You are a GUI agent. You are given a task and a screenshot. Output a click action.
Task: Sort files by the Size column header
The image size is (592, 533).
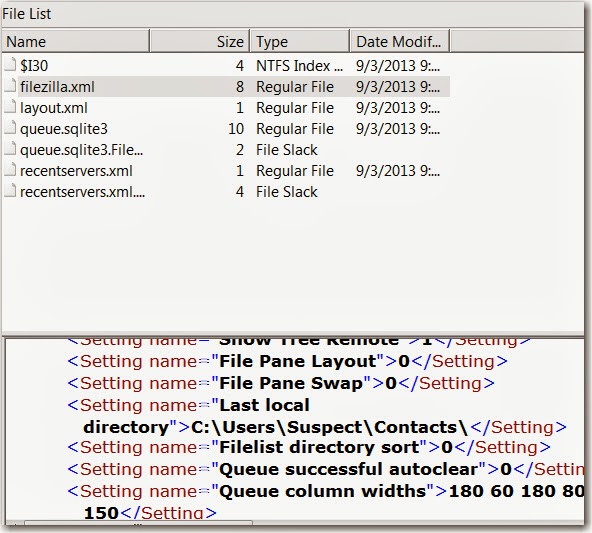coord(199,41)
